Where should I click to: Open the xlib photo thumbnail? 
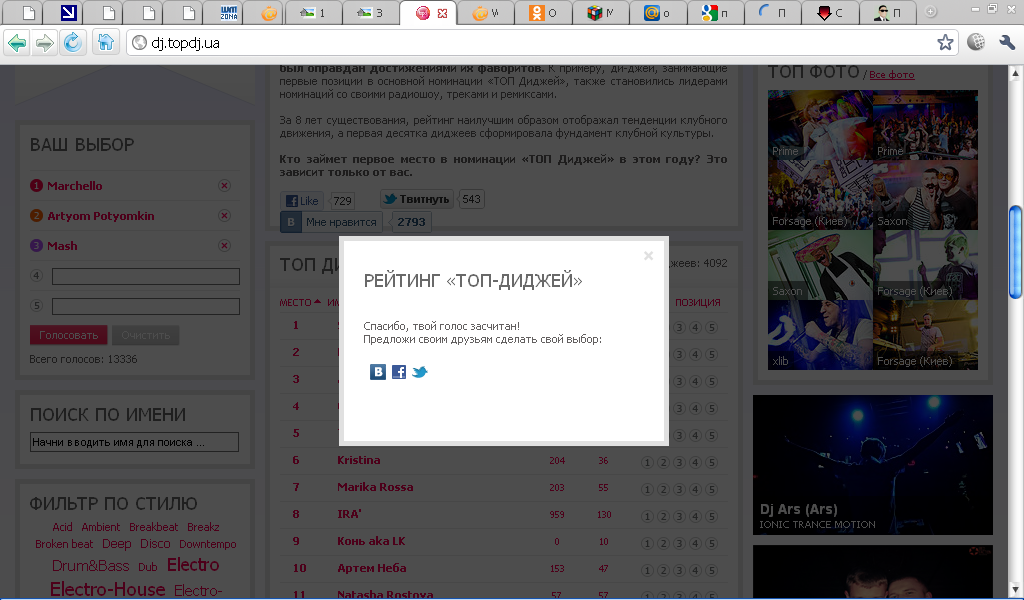(820, 335)
